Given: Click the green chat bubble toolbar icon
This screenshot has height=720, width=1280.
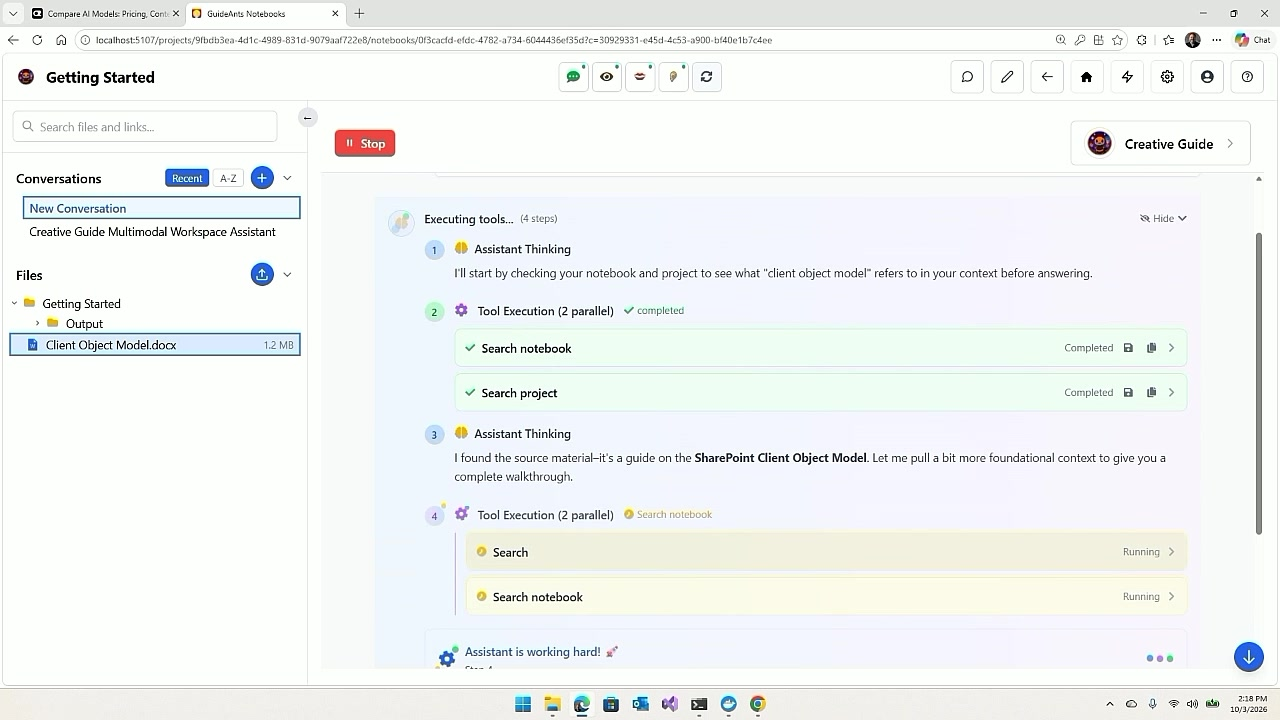Looking at the screenshot, I should [574, 77].
